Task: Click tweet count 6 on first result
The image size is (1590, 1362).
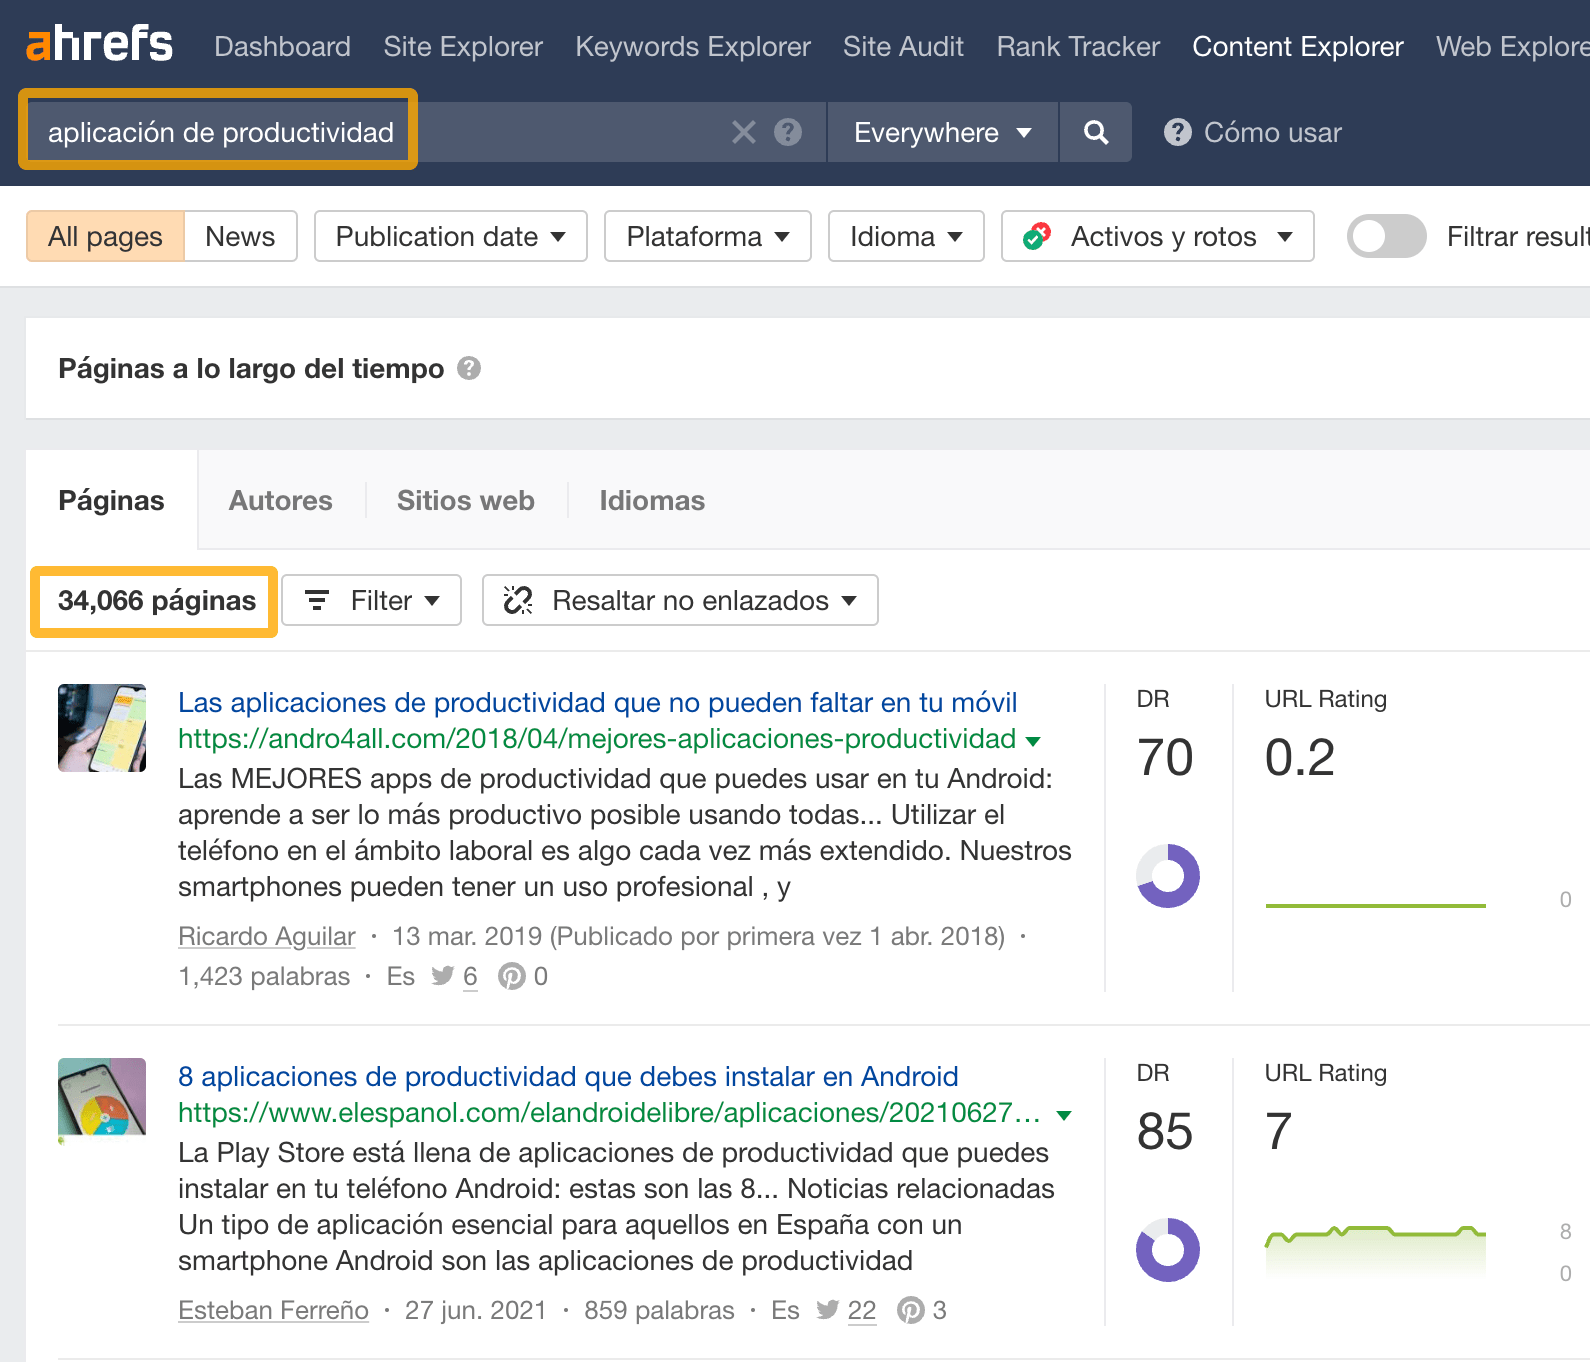Action: [x=470, y=976]
